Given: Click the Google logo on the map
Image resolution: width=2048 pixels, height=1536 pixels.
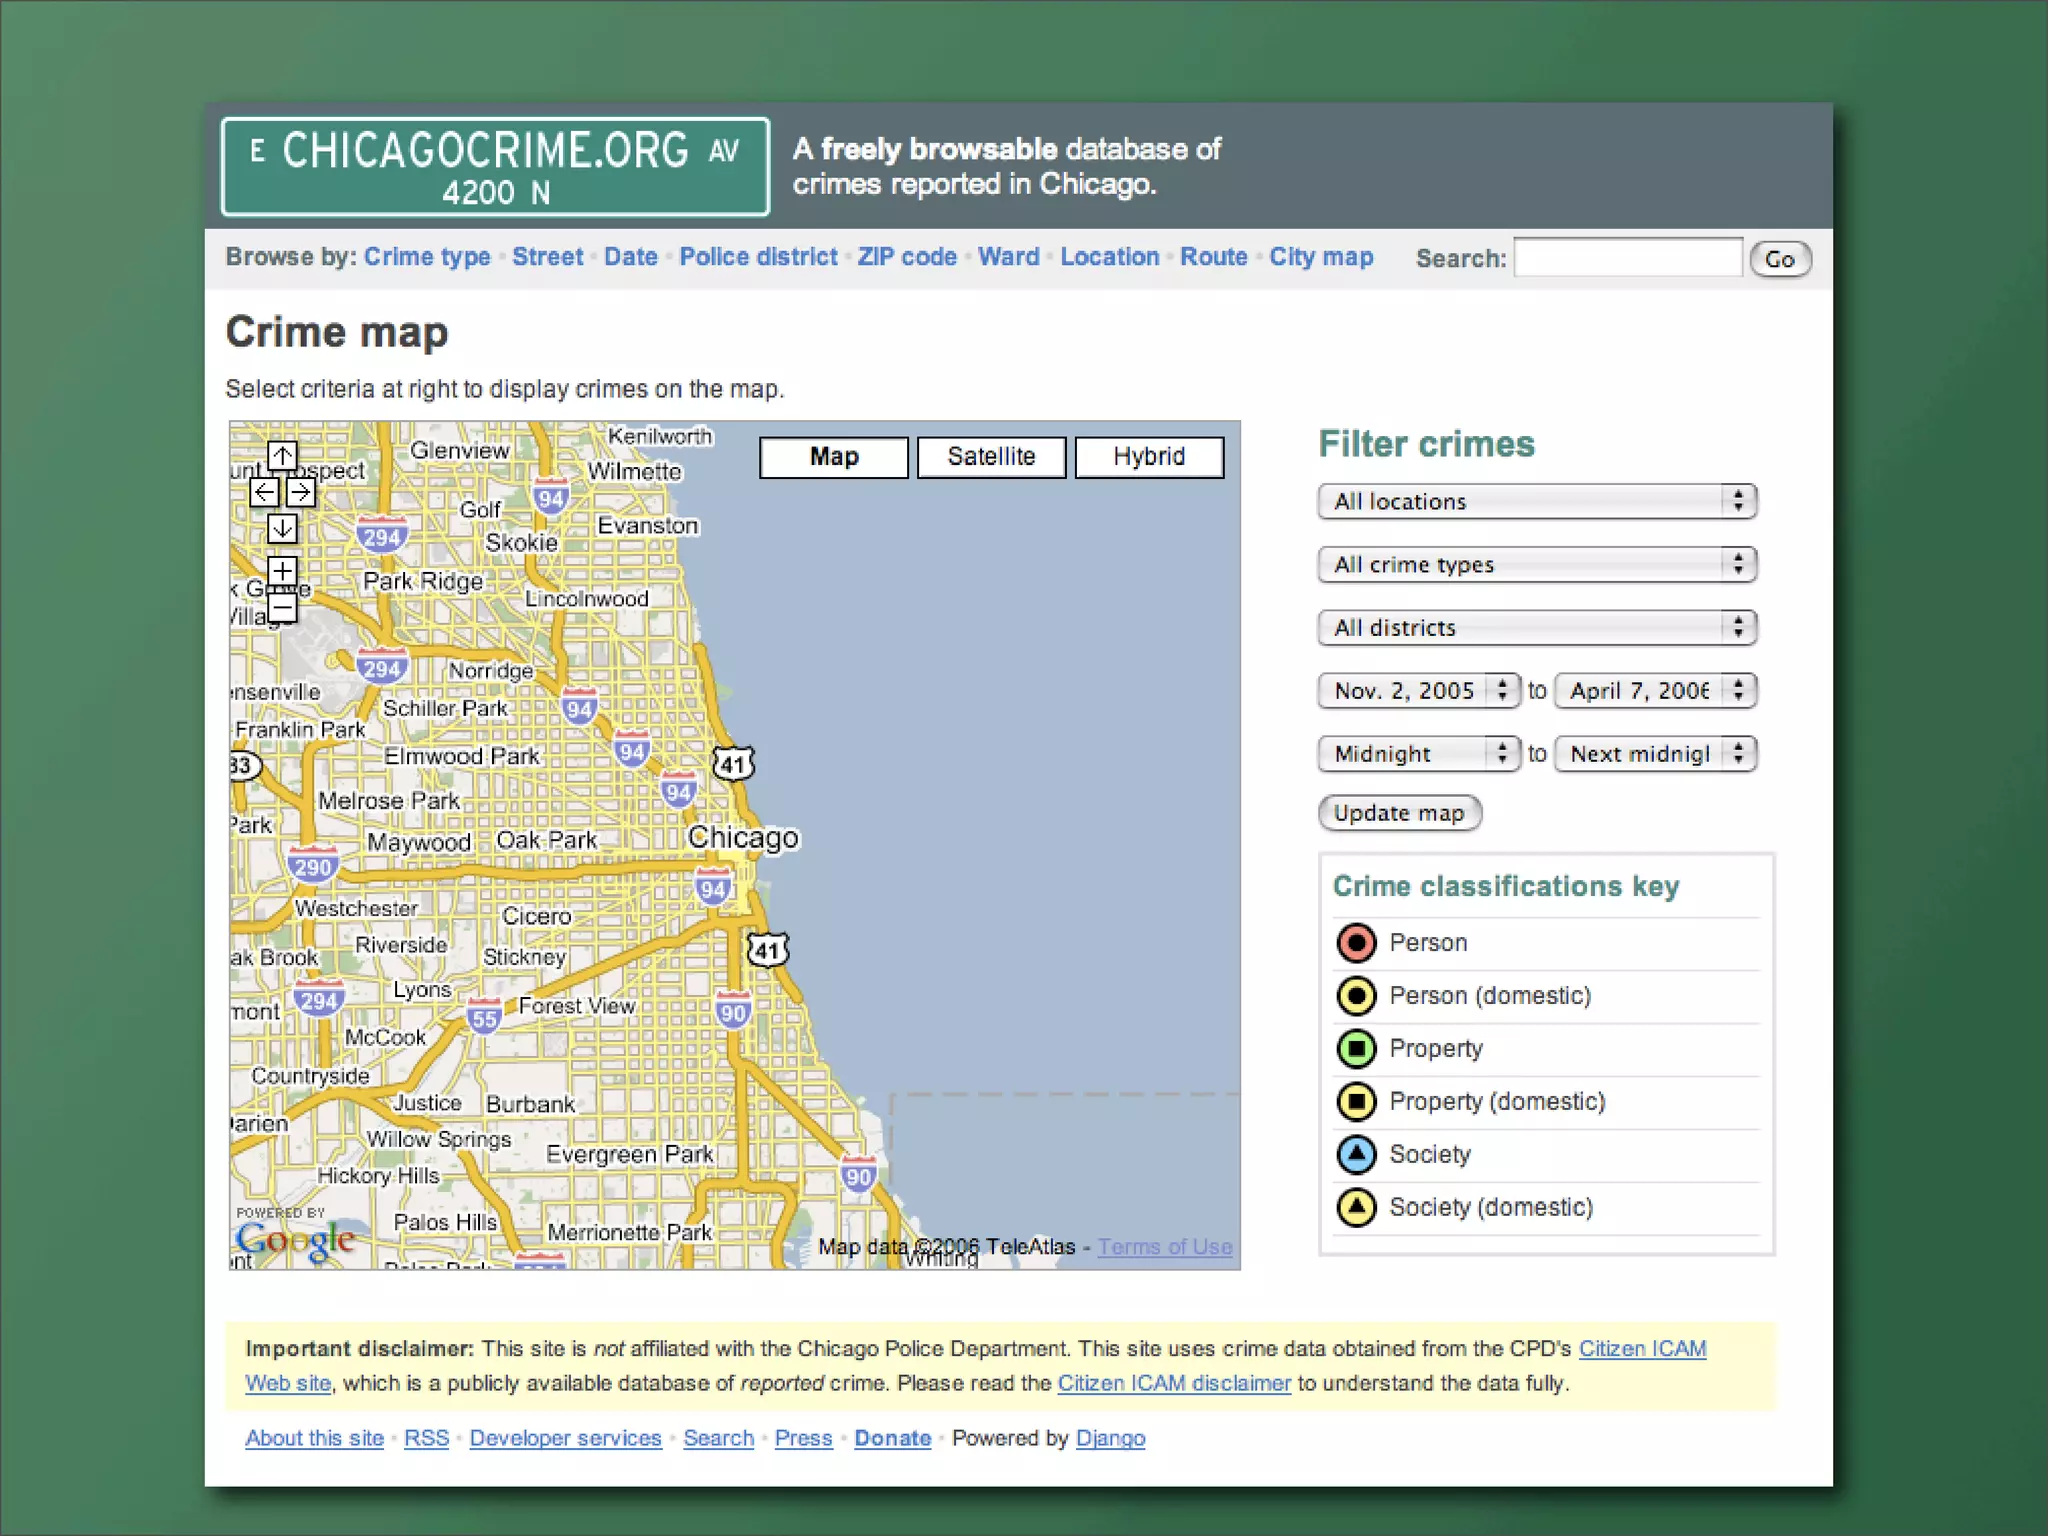Looking at the screenshot, I should (x=295, y=1239).
